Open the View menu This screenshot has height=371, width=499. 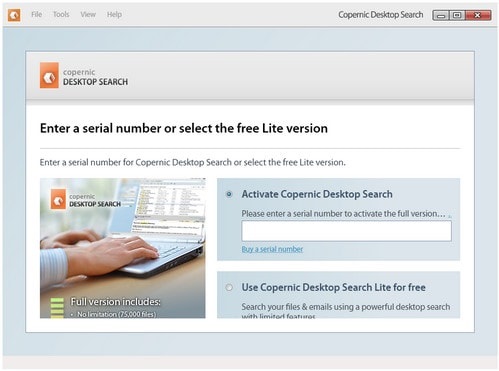88,14
